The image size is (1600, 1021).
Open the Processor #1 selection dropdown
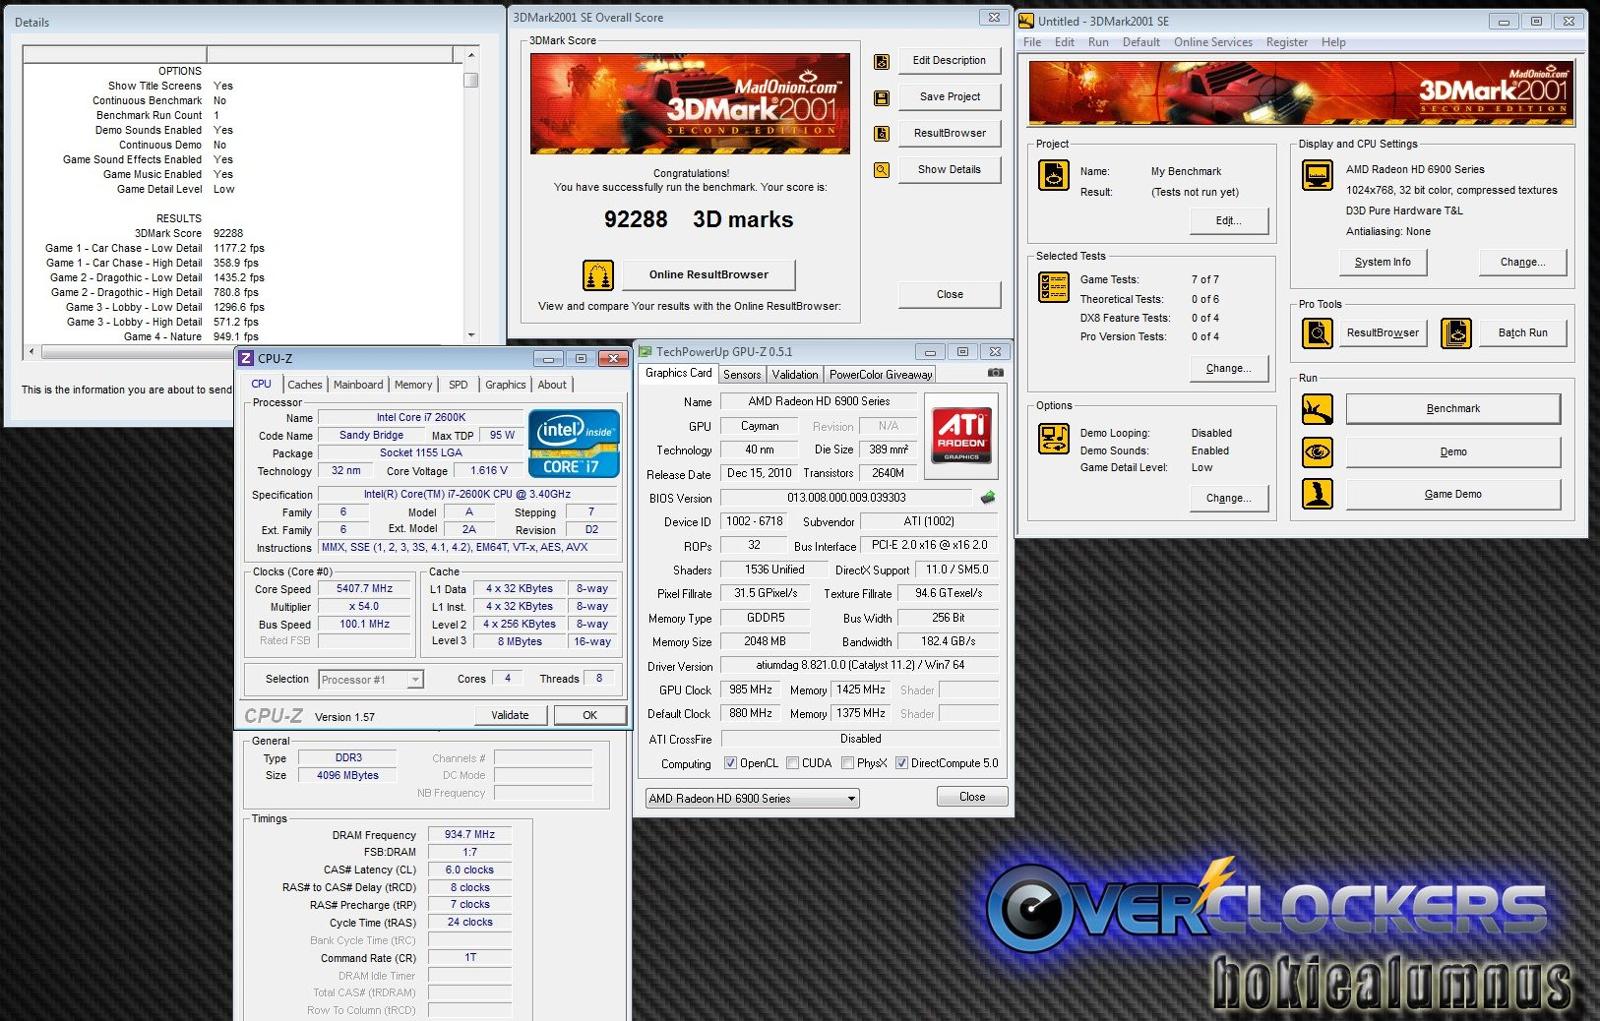point(371,680)
